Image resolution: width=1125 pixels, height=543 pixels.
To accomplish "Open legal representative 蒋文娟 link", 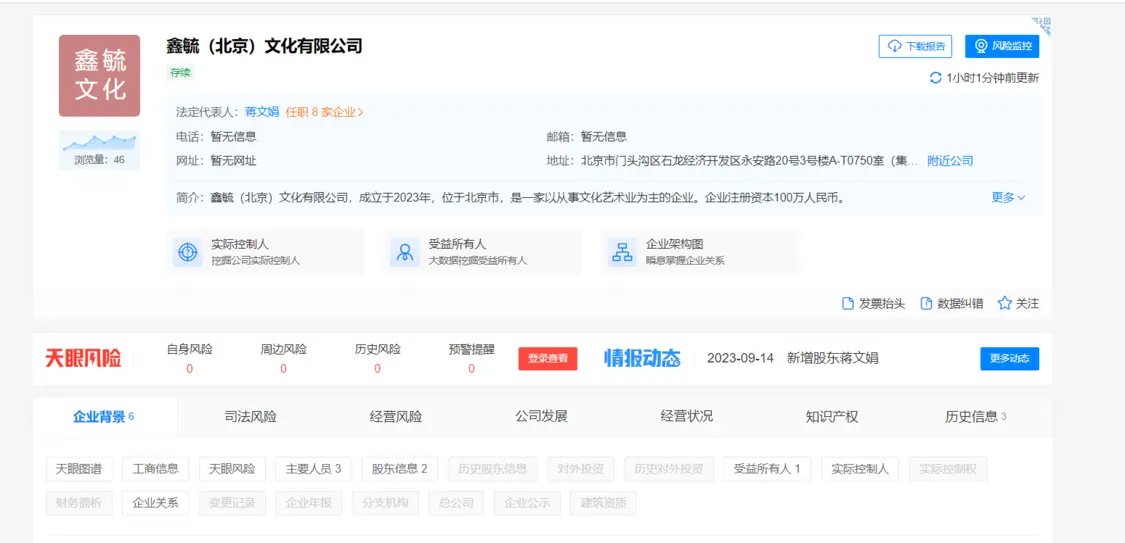I will pyautogui.click(x=262, y=112).
